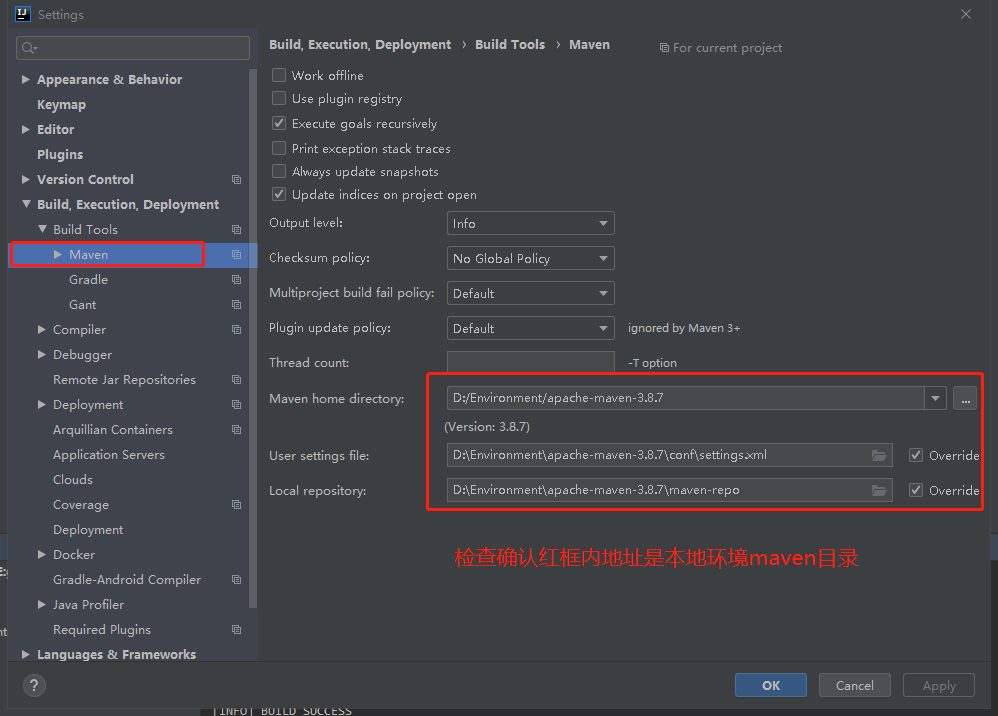Expand the Docker tree node
The image size is (998, 716).
pyautogui.click(x=41, y=554)
